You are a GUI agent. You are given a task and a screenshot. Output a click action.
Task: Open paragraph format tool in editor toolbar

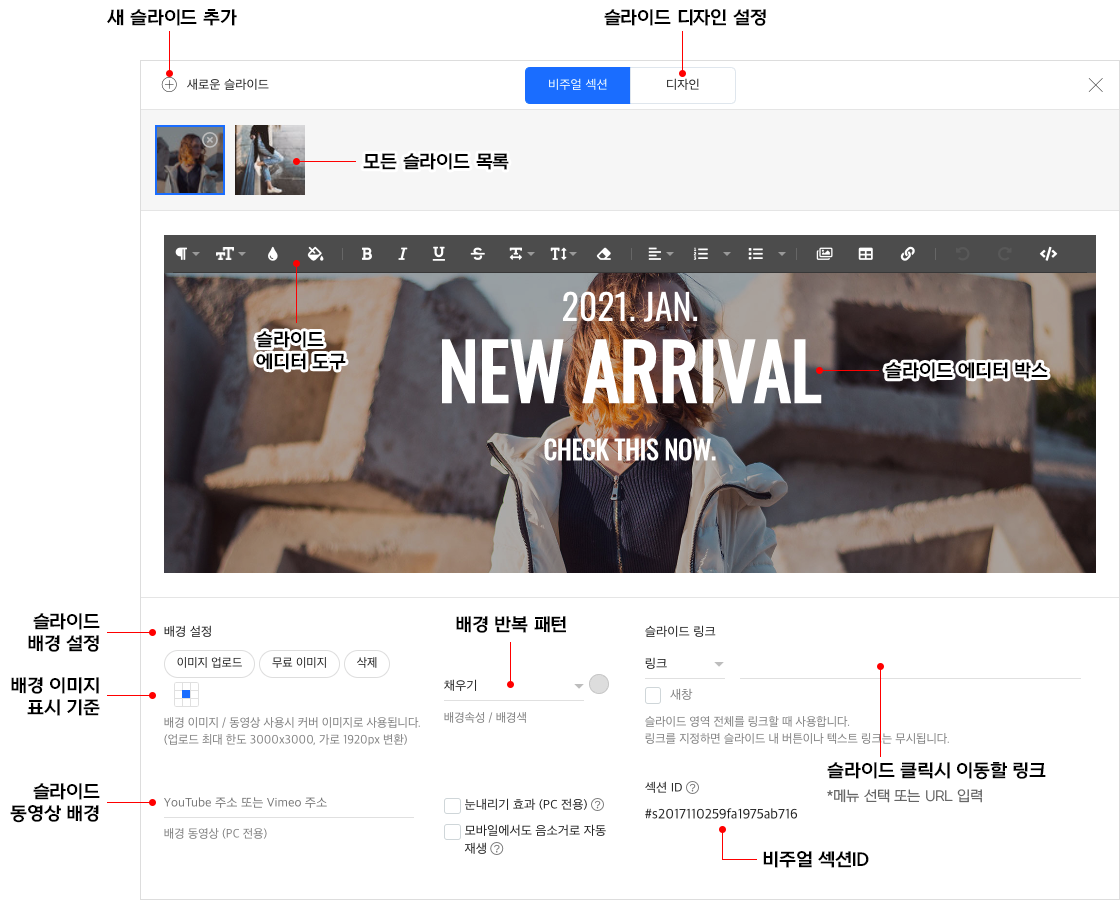187,254
